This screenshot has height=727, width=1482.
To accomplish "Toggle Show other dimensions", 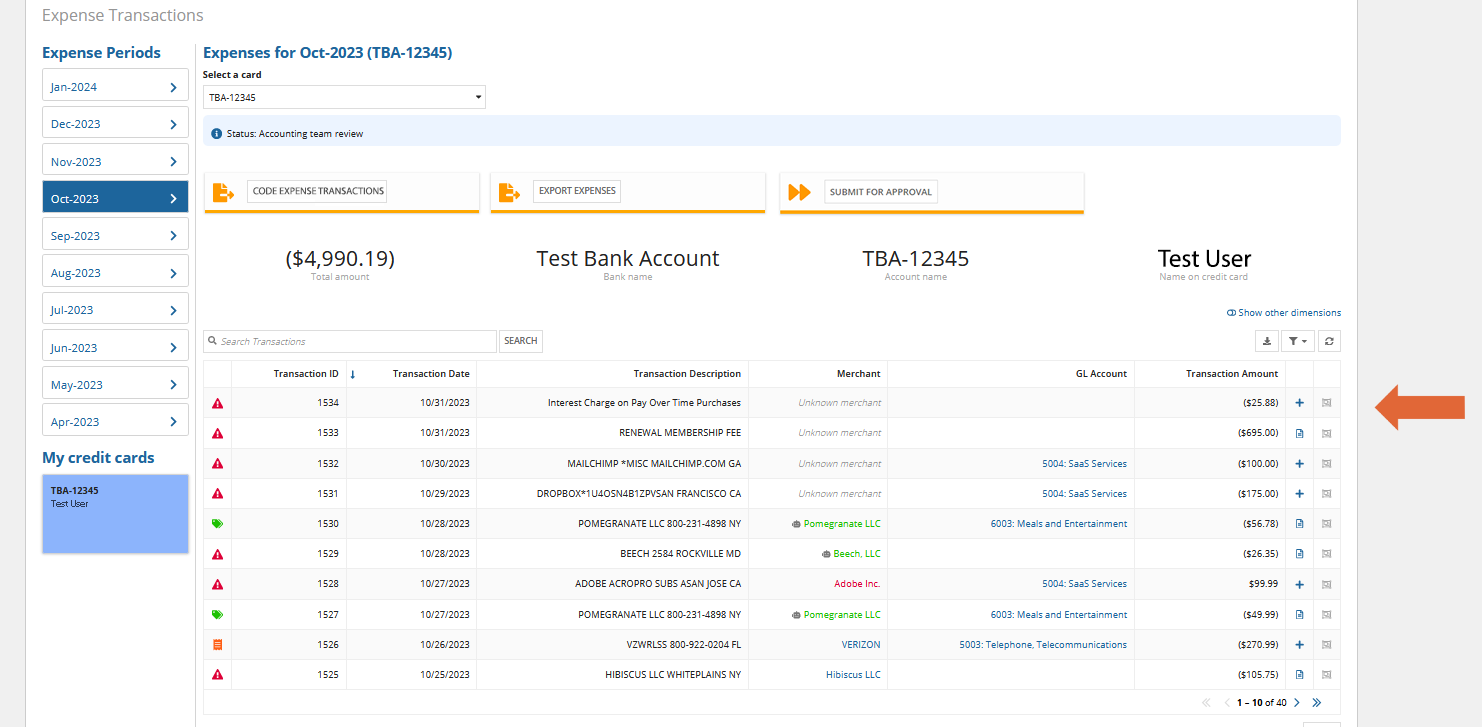I will [1284, 313].
